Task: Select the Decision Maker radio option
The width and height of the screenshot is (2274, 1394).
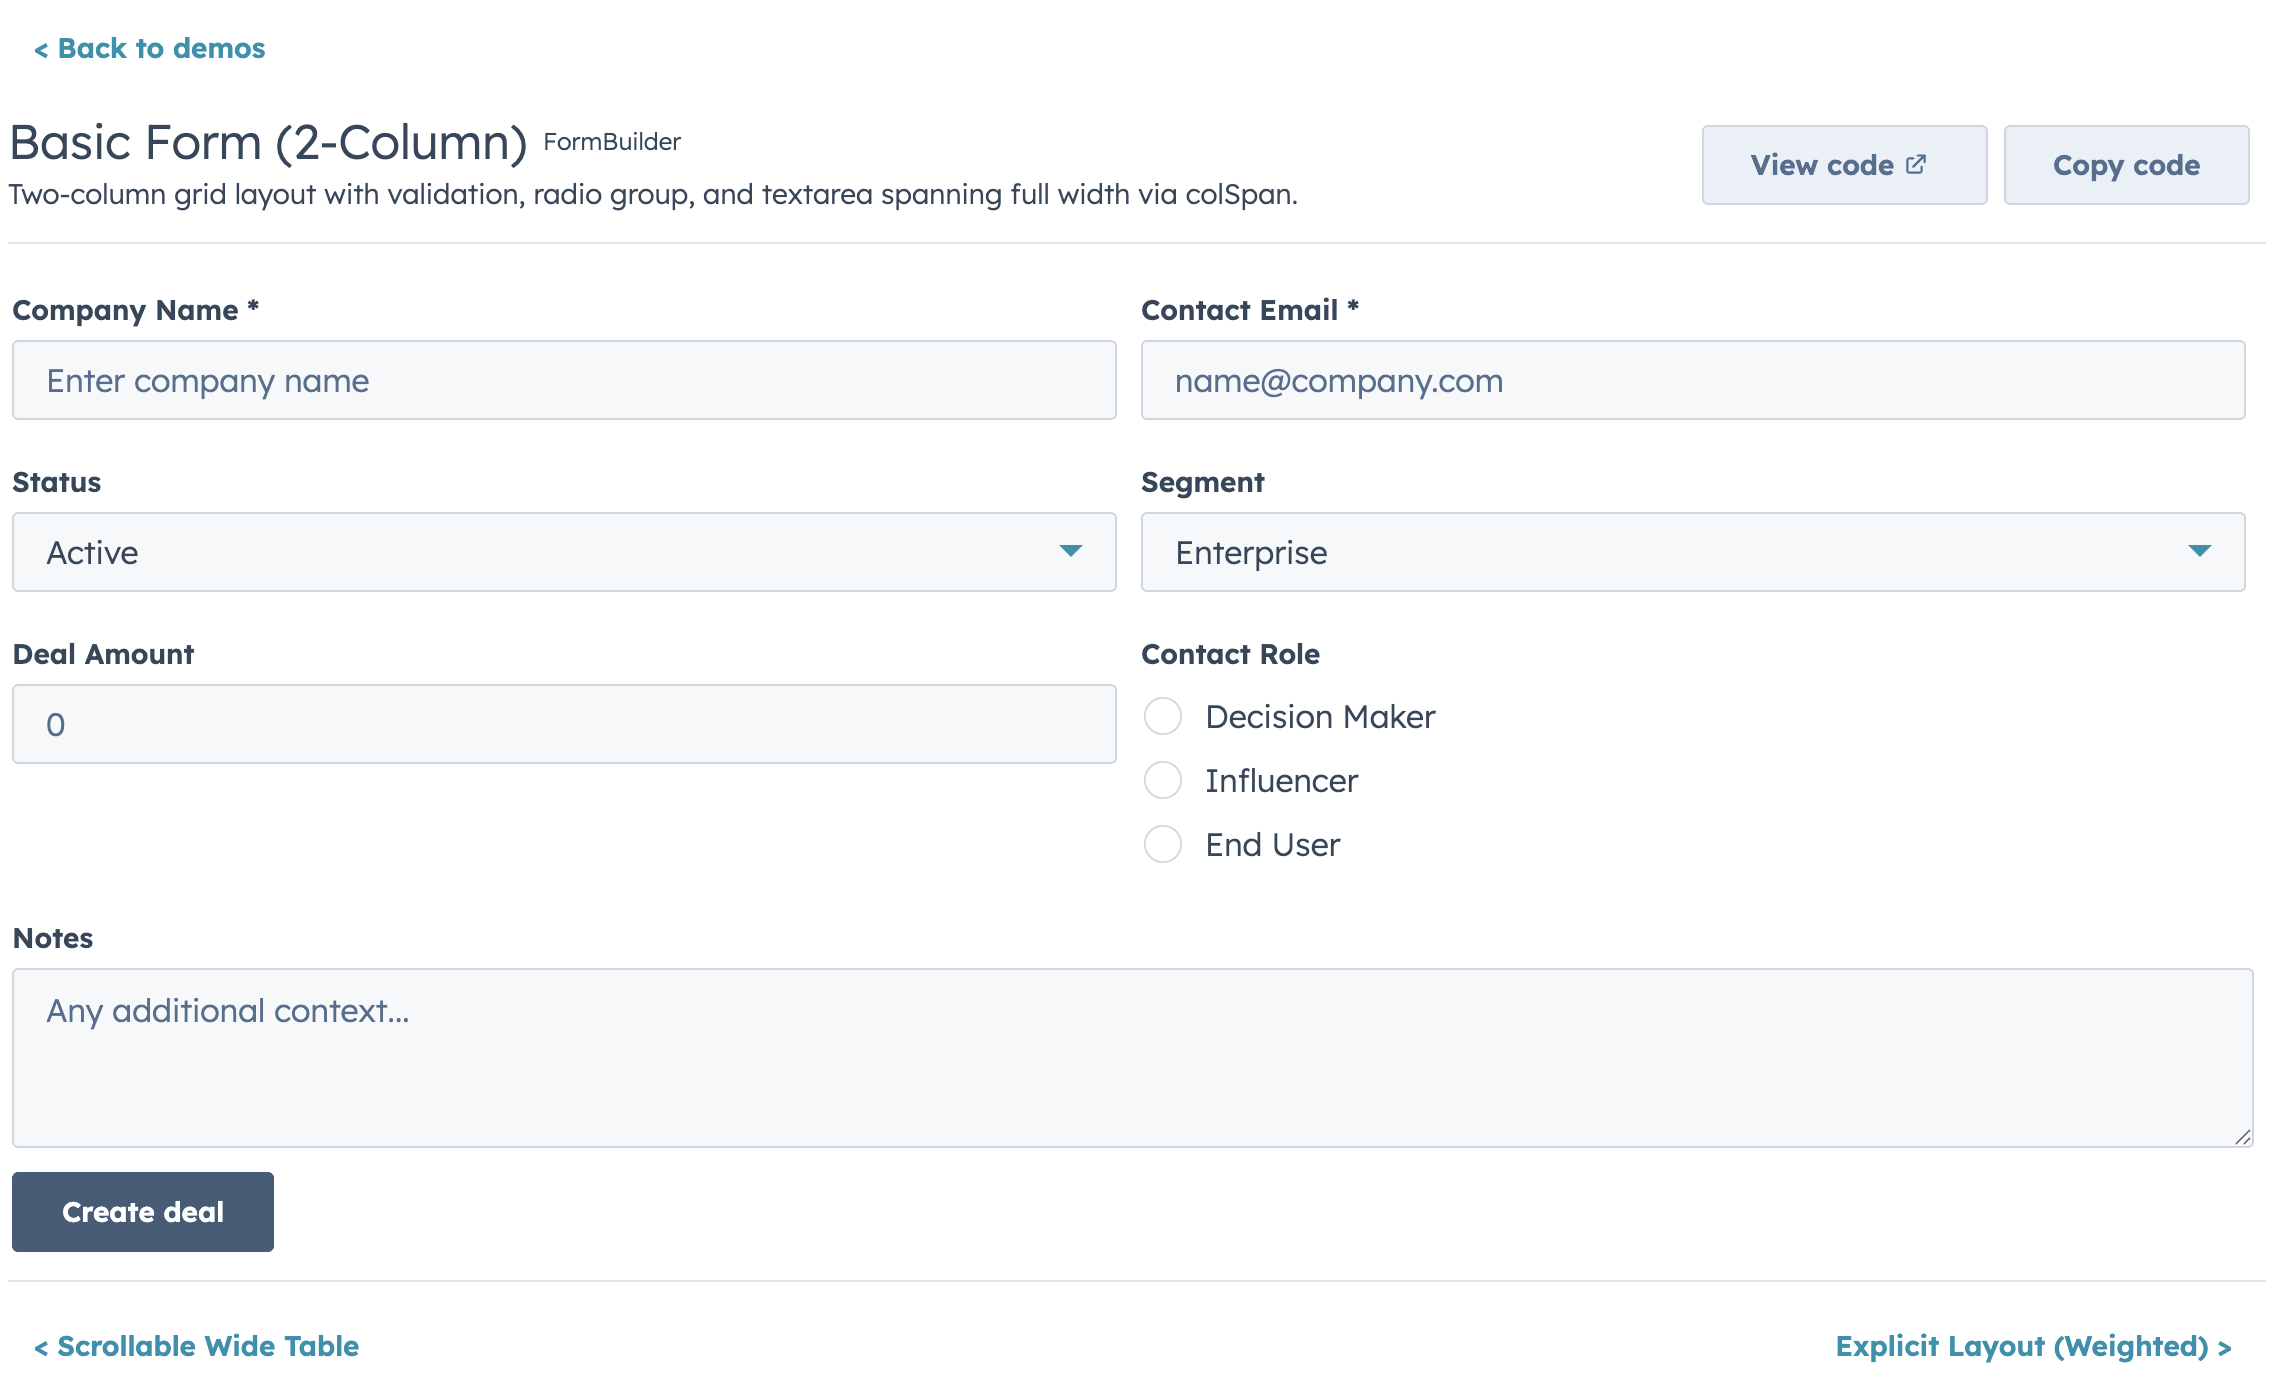Action: pos(1163,716)
